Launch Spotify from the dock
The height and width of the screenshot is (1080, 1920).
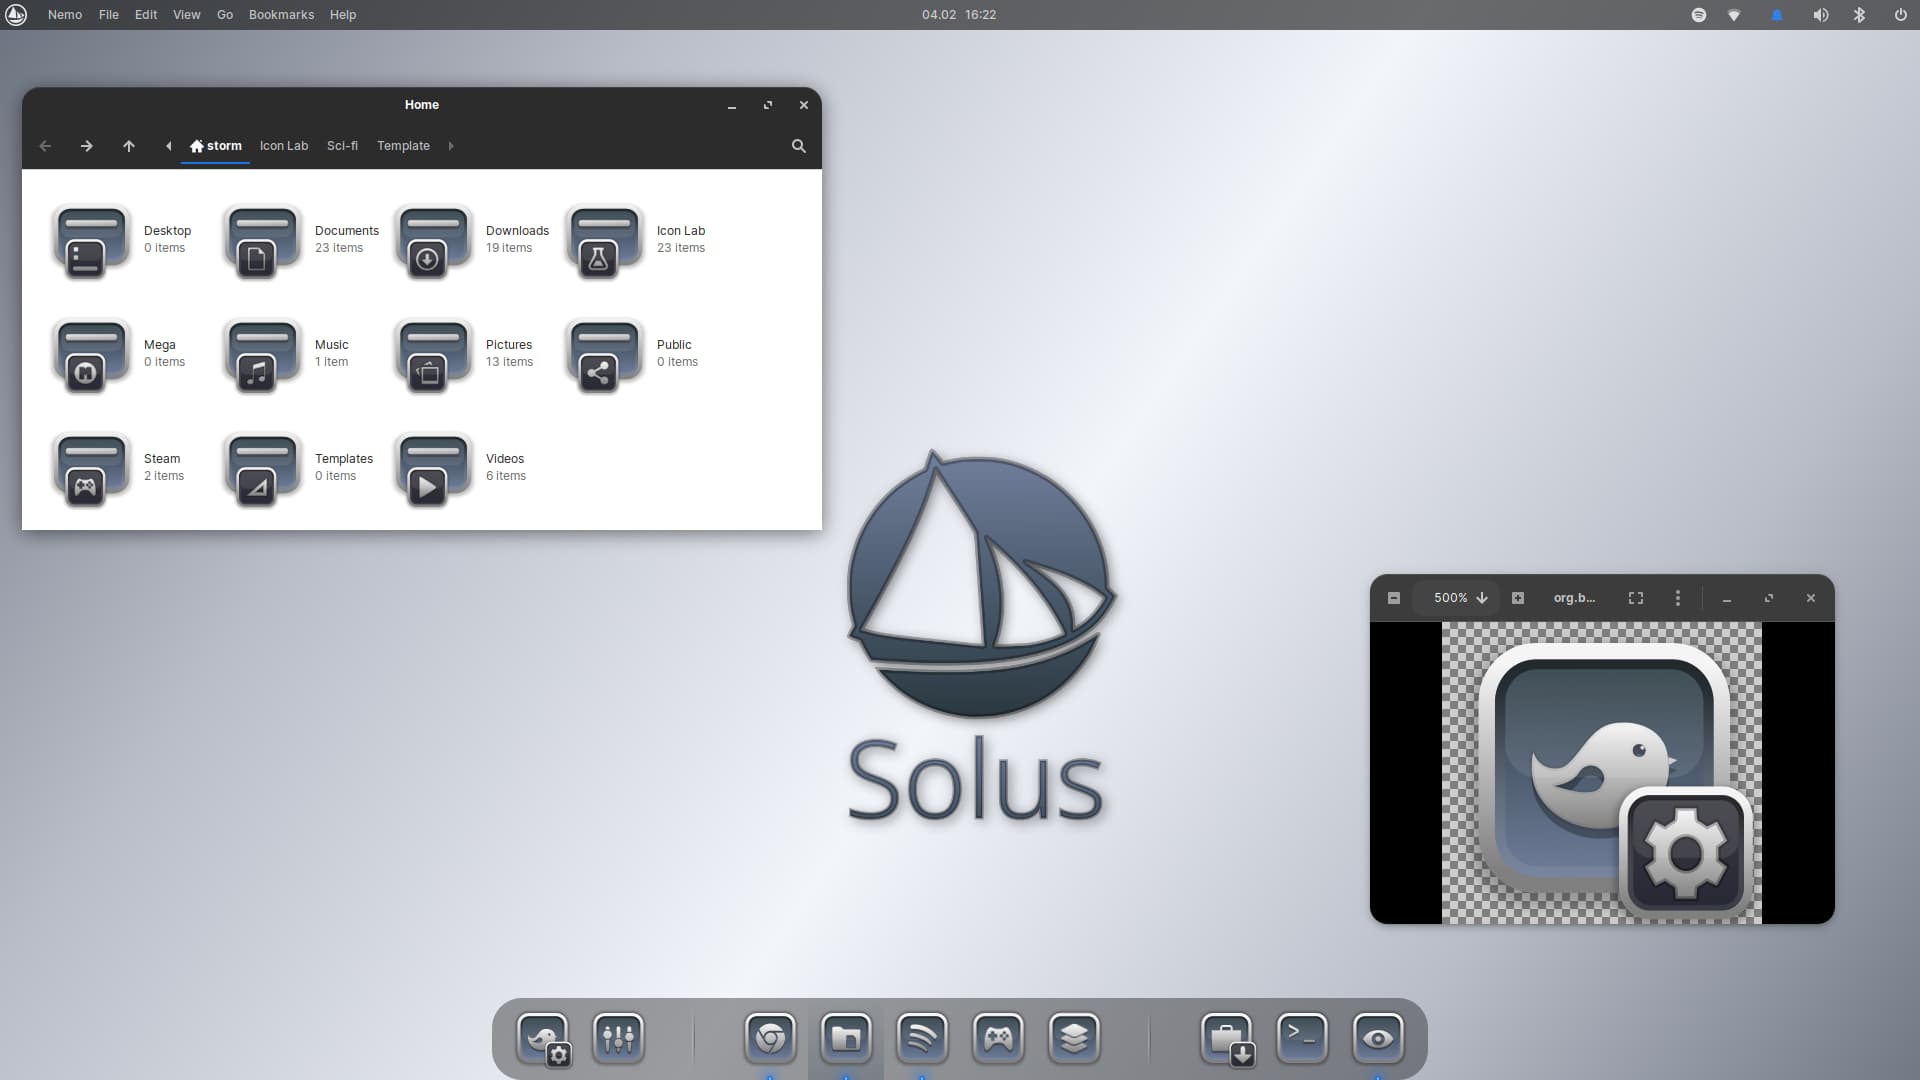tap(922, 1038)
